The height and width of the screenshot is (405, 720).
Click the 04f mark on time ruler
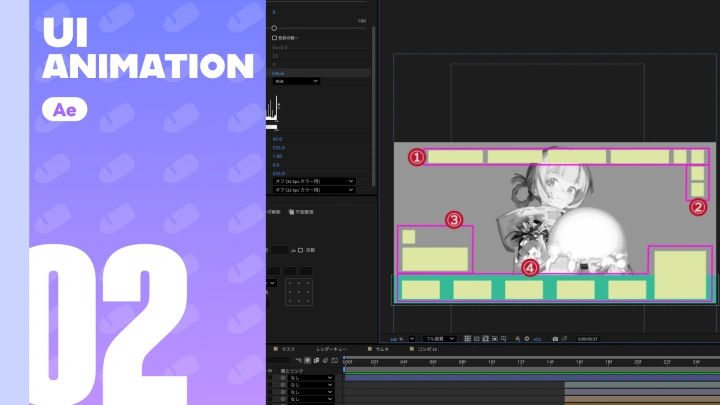click(x=404, y=362)
